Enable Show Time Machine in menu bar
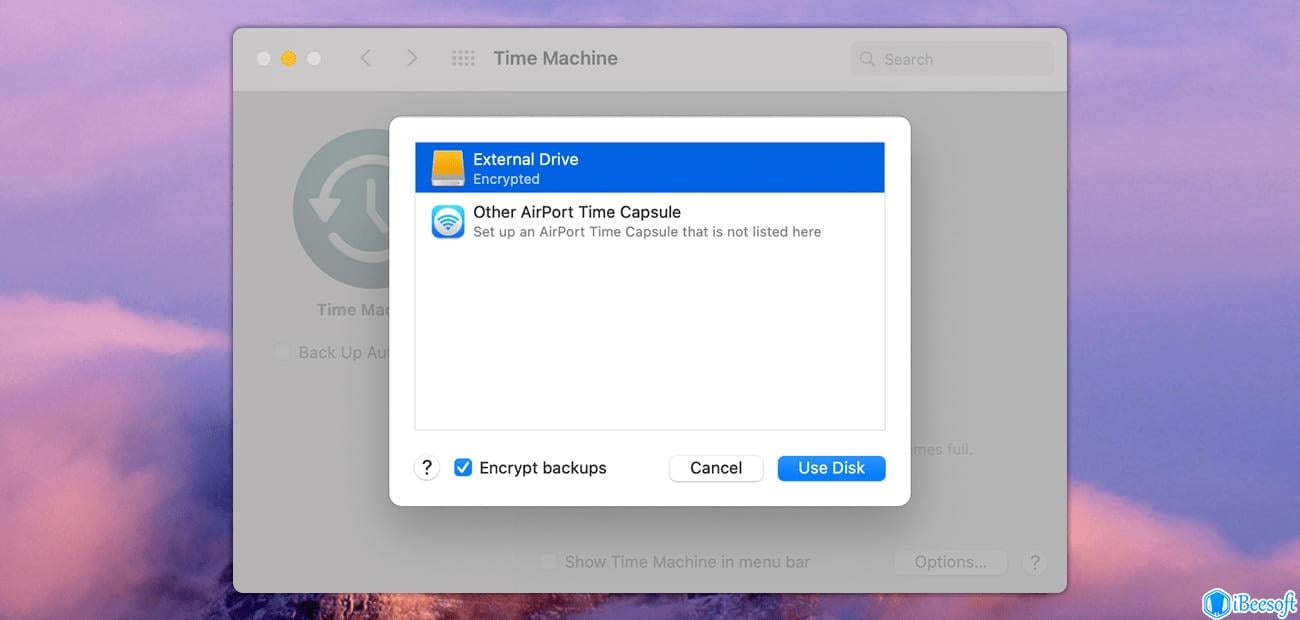The image size is (1300, 620). tap(548, 562)
